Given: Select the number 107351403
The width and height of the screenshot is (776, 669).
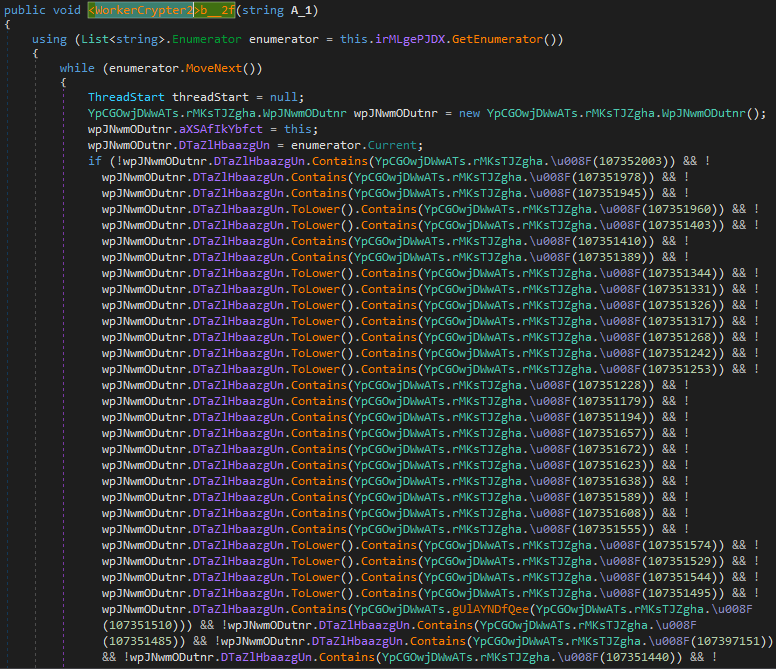Looking at the screenshot, I should coord(679,225).
